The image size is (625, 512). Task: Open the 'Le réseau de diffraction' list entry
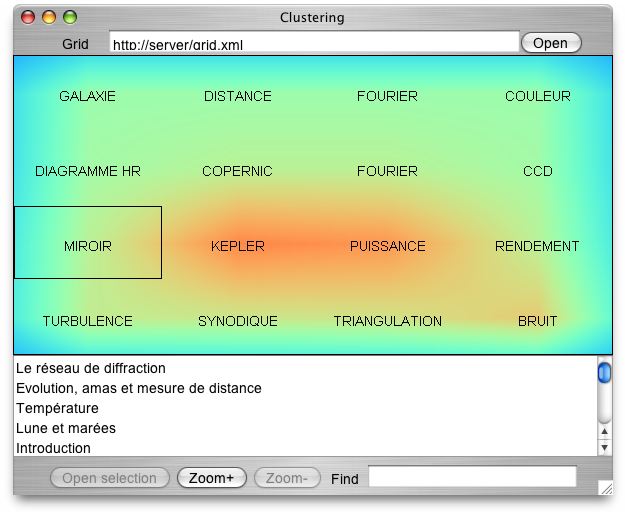[x=91, y=369]
